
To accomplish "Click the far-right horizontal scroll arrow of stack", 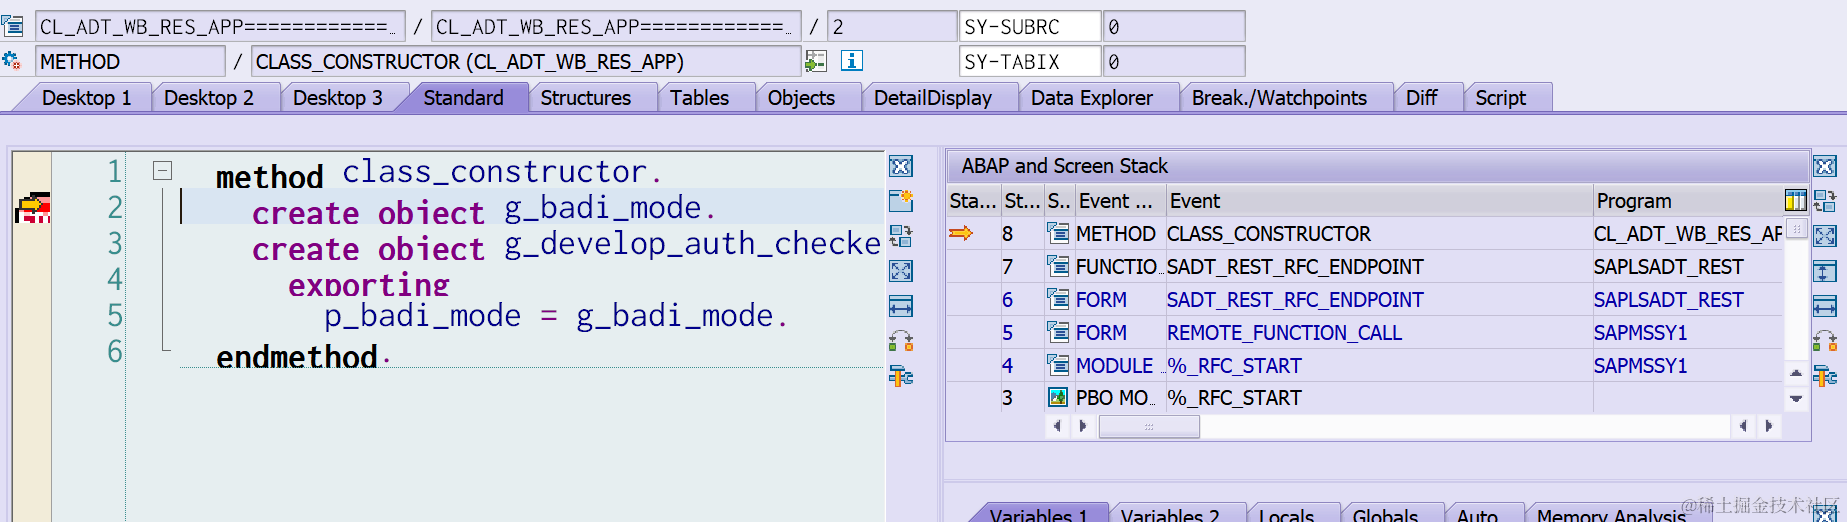I will click(x=1769, y=426).
